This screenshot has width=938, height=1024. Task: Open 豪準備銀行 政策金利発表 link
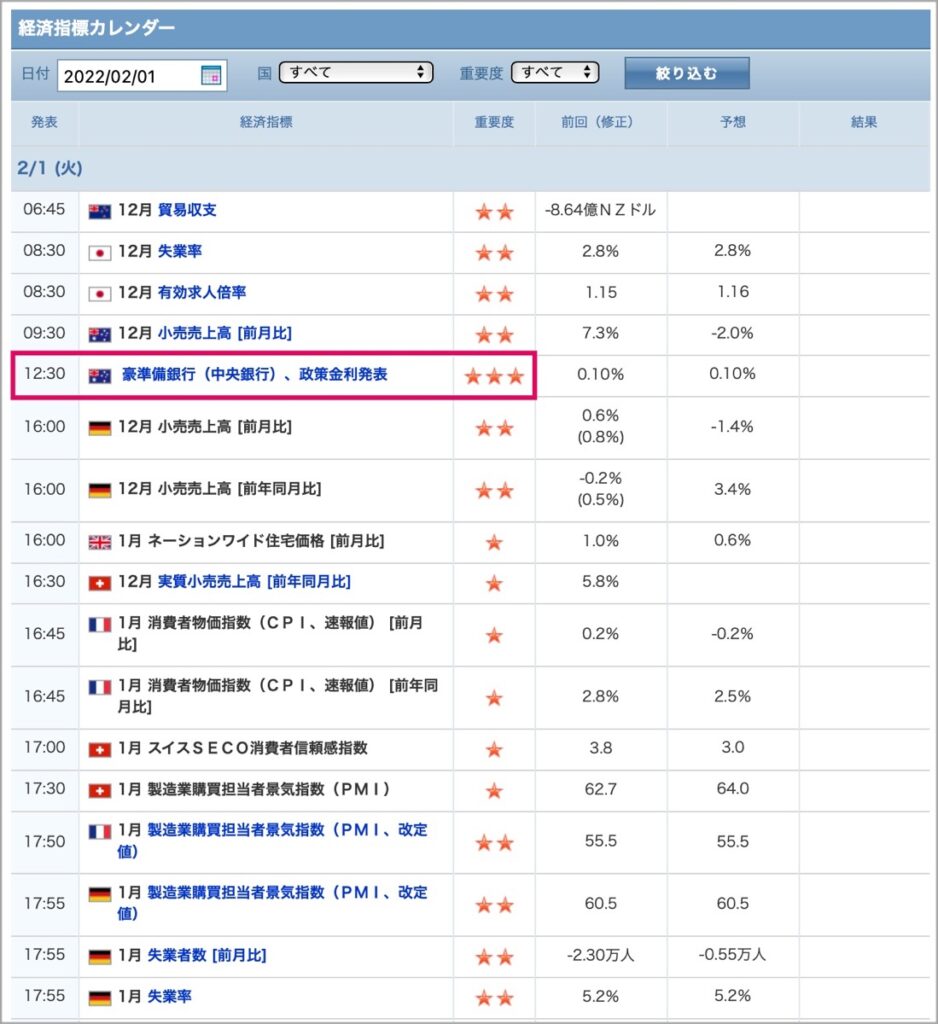tap(254, 375)
